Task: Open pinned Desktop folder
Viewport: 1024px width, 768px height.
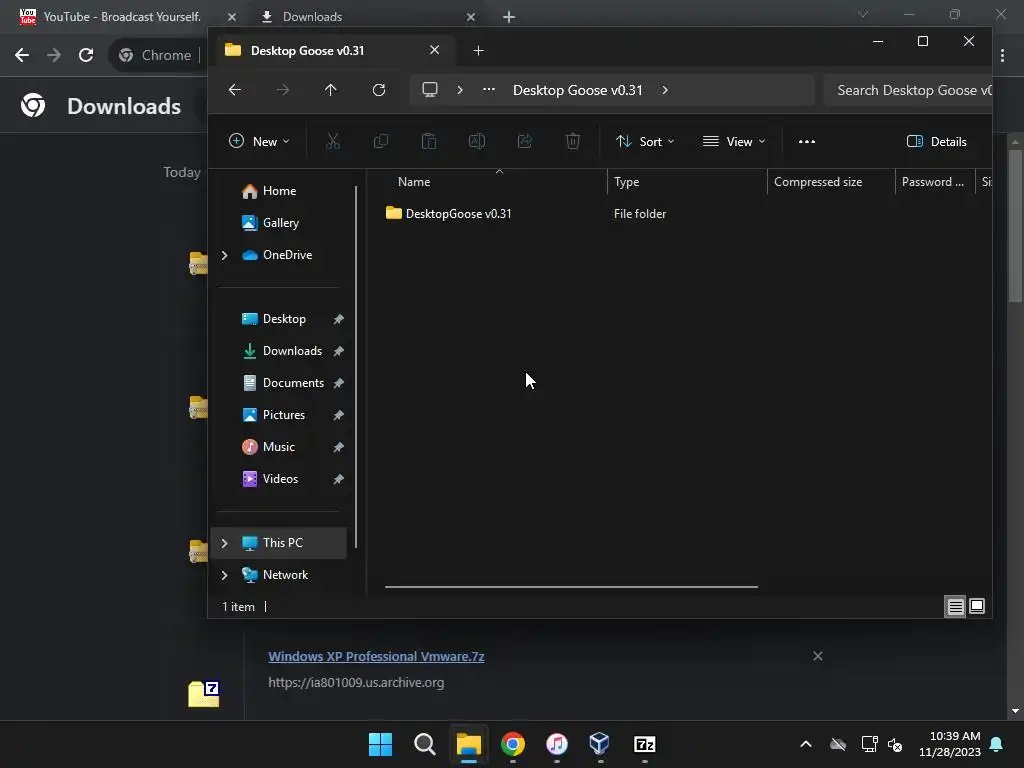Action: [284, 319]
